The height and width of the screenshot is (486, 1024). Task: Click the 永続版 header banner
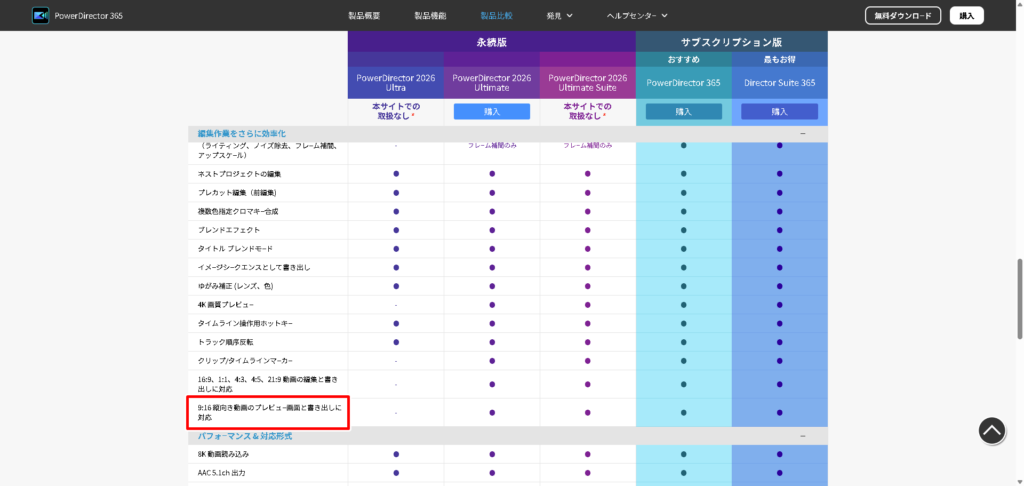[491, 42]
